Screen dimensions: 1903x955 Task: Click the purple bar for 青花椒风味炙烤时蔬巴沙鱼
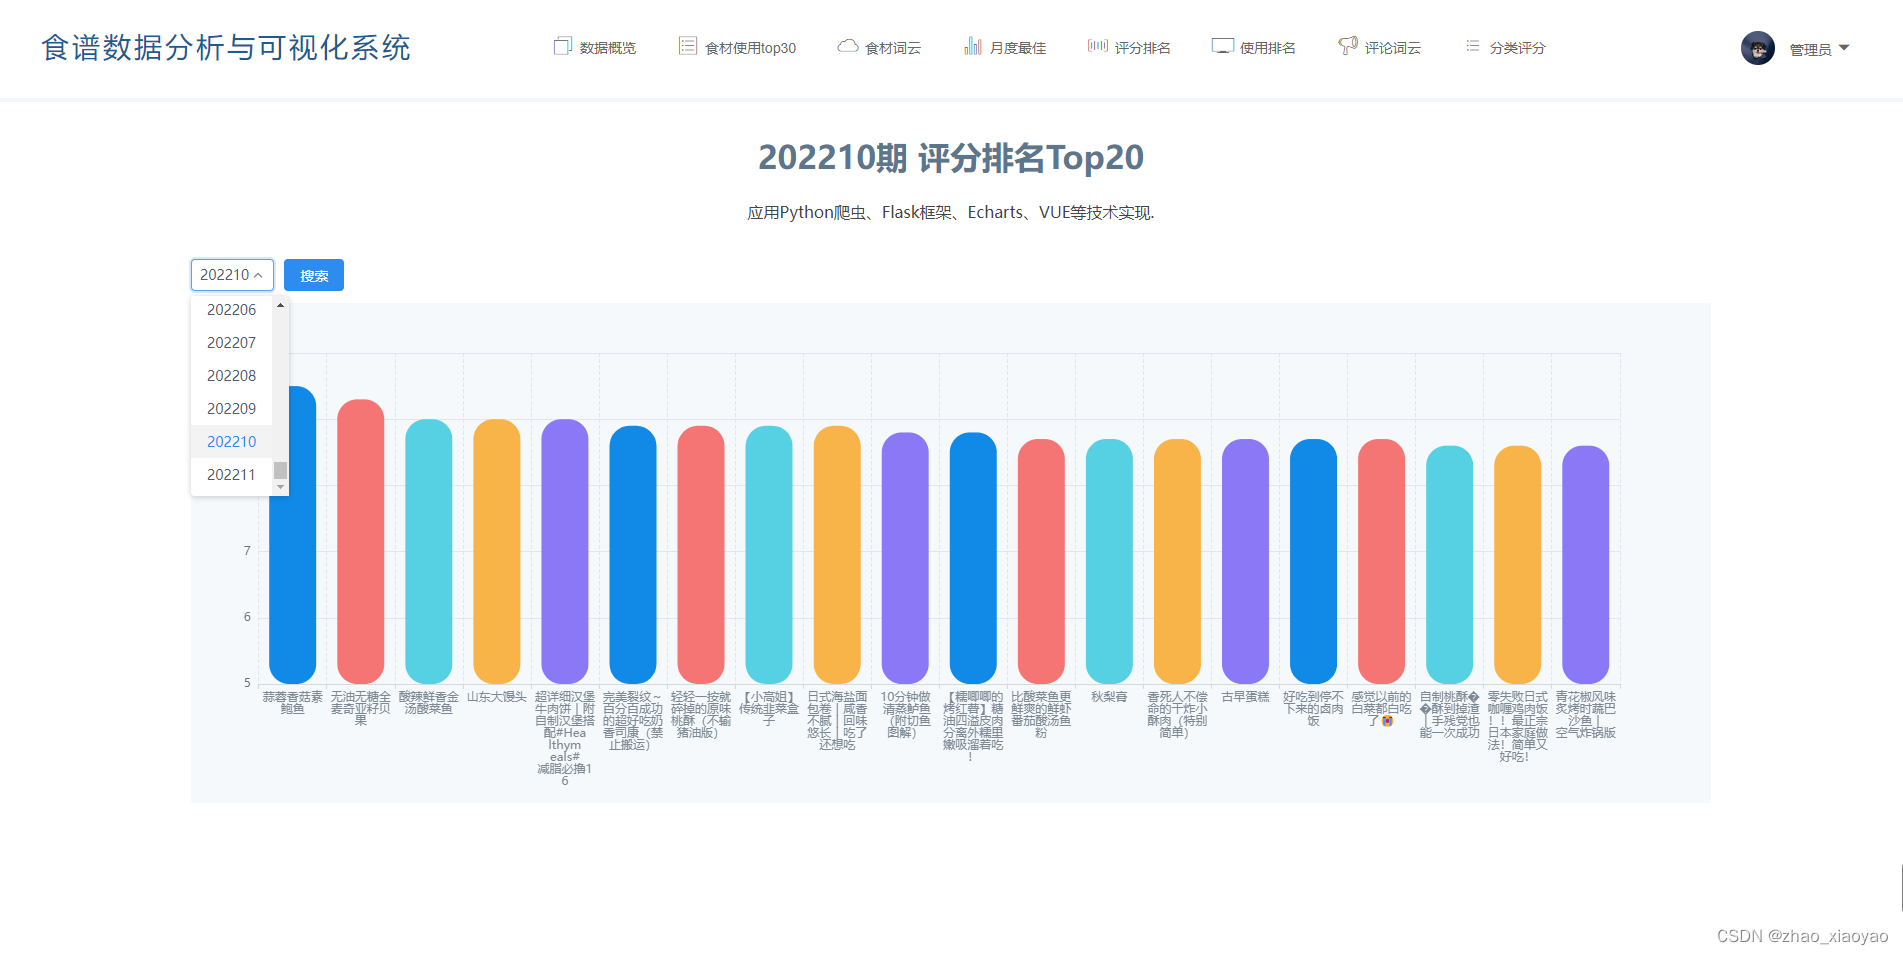click(x=1585, y=565)
